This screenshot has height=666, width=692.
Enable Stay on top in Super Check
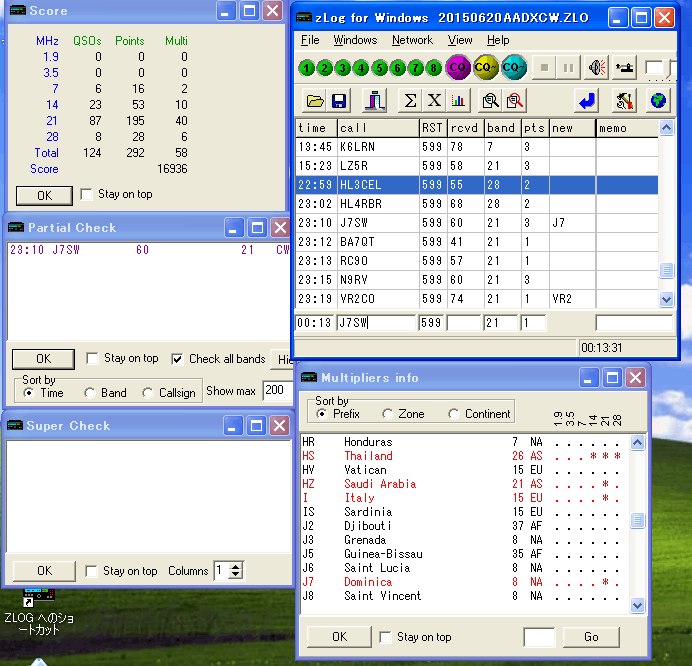(91, 571)
